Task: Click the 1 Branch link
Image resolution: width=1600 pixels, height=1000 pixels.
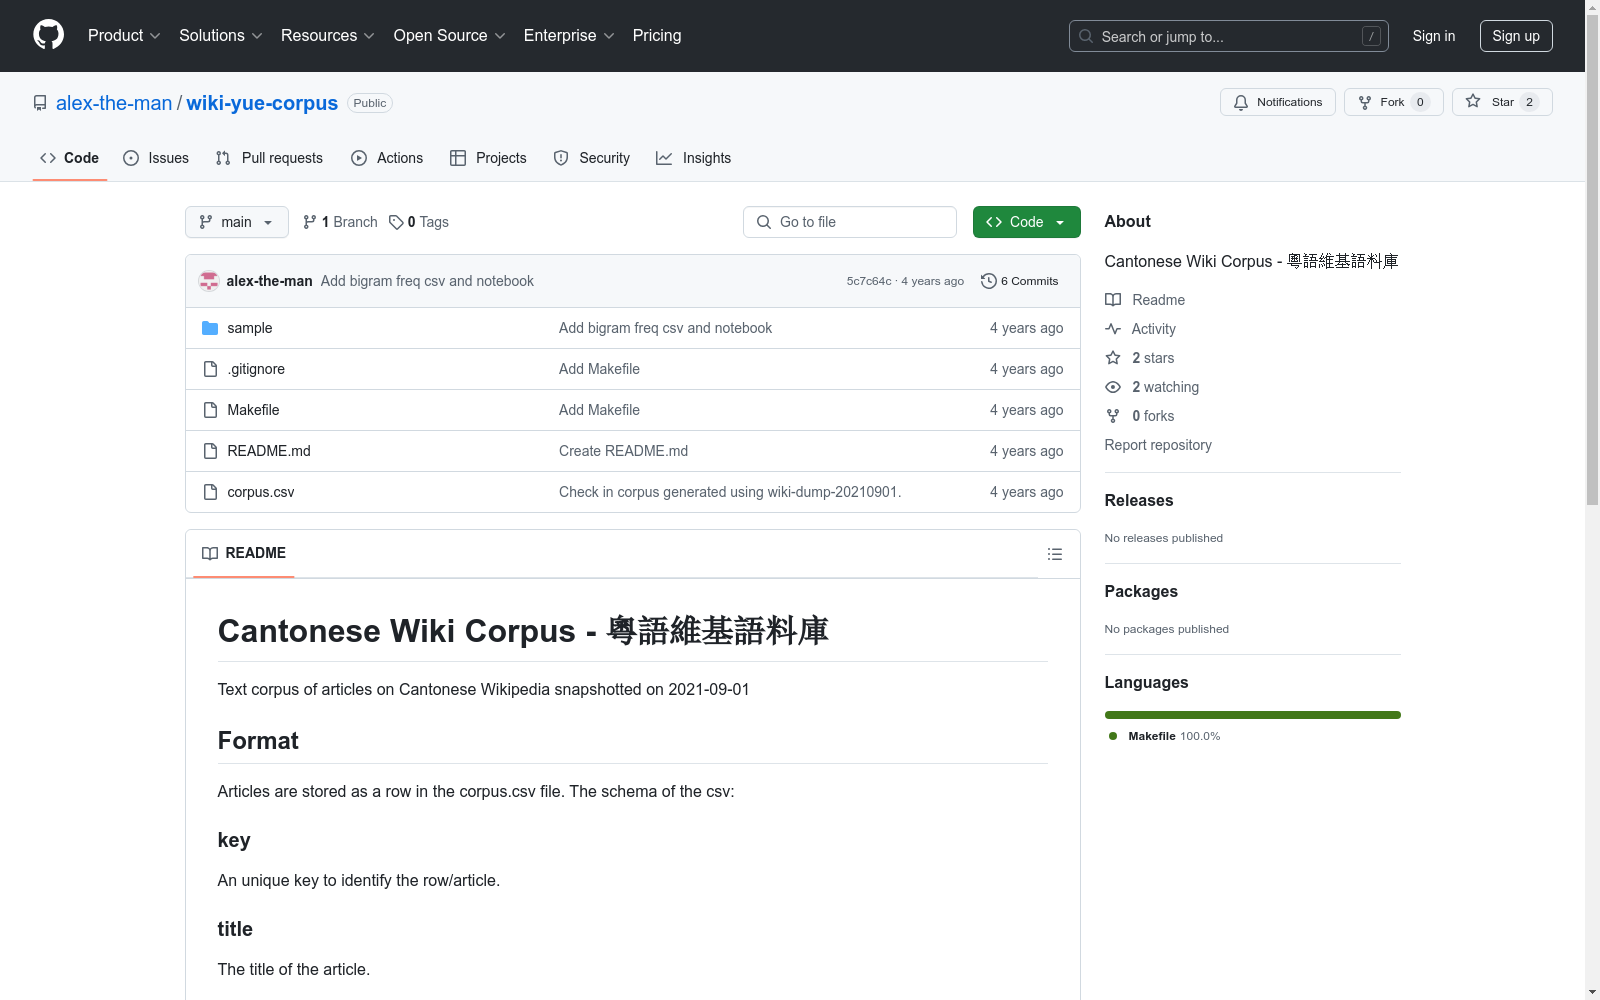Action: pos(340,222)
